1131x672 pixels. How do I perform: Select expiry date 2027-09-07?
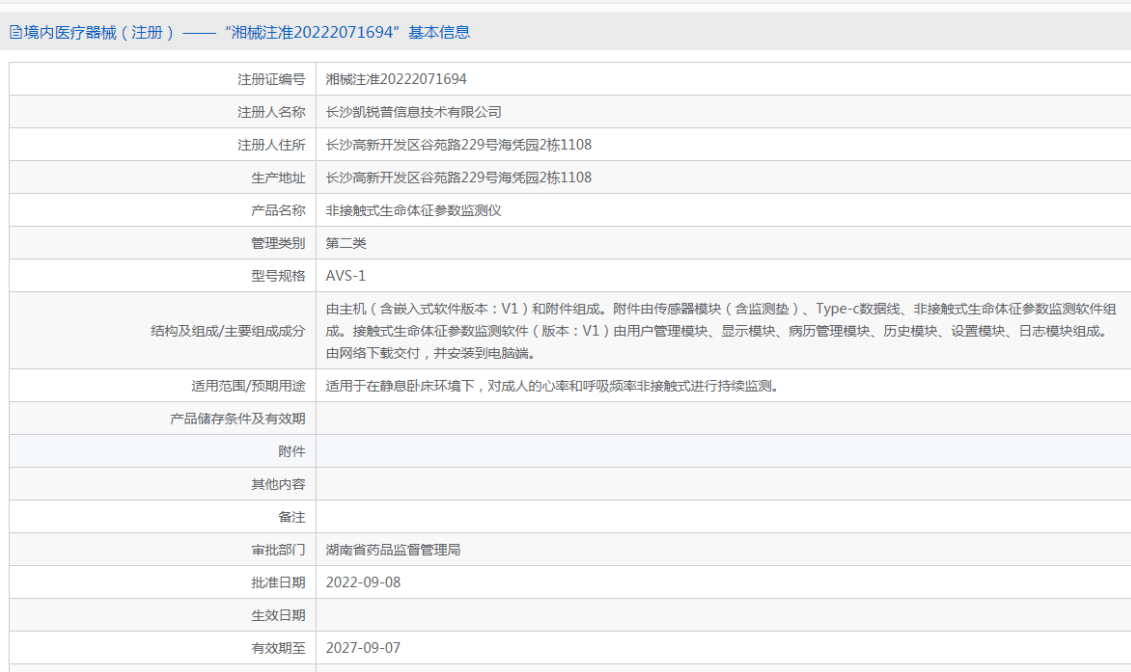[x=363, y=648]
